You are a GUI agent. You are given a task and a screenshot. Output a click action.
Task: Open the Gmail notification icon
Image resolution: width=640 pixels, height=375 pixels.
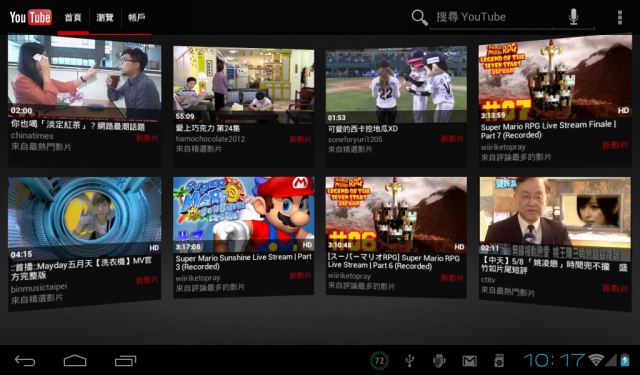(x=469, y=361)
